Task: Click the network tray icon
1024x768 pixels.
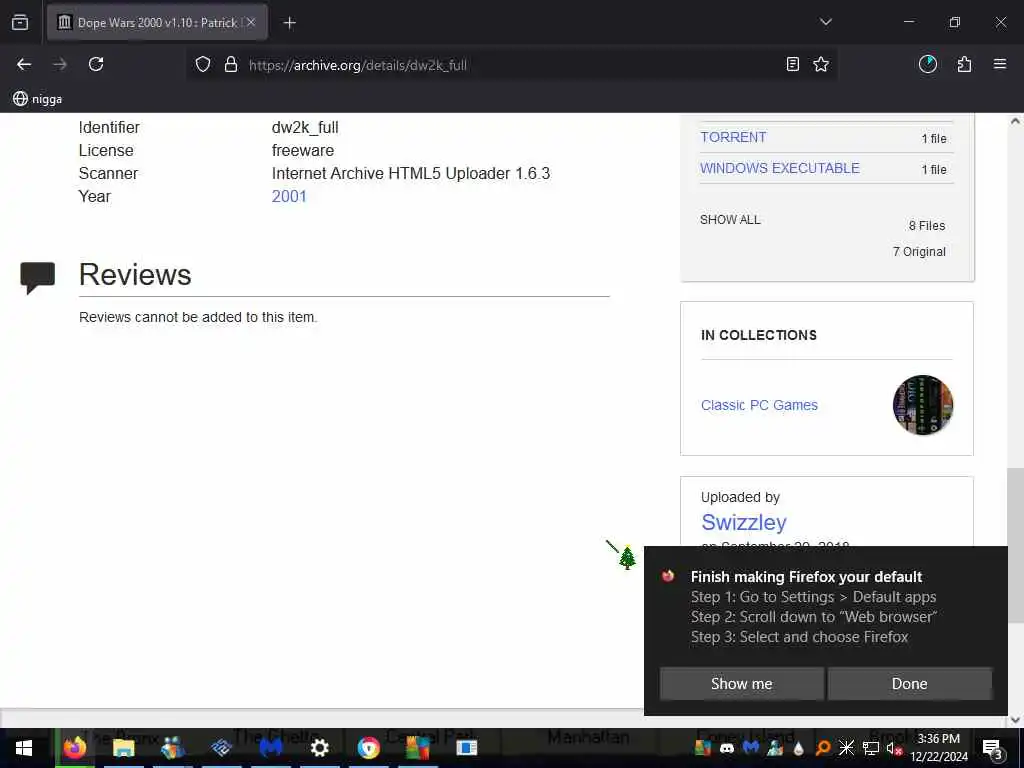Action: 871,748
